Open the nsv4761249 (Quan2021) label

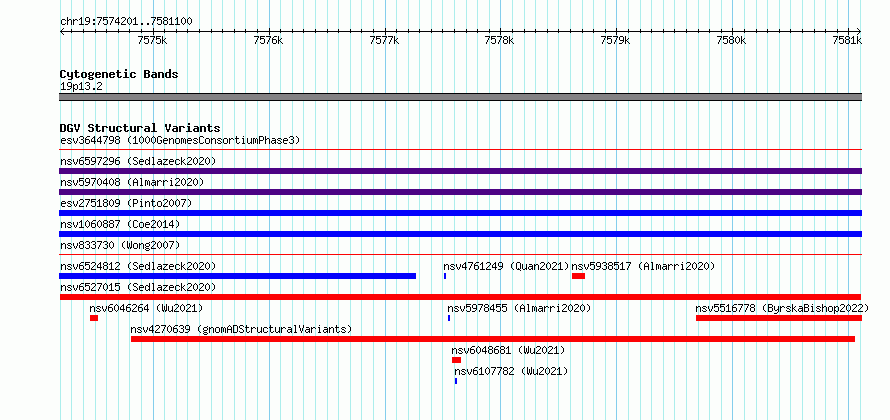[506, 266]
